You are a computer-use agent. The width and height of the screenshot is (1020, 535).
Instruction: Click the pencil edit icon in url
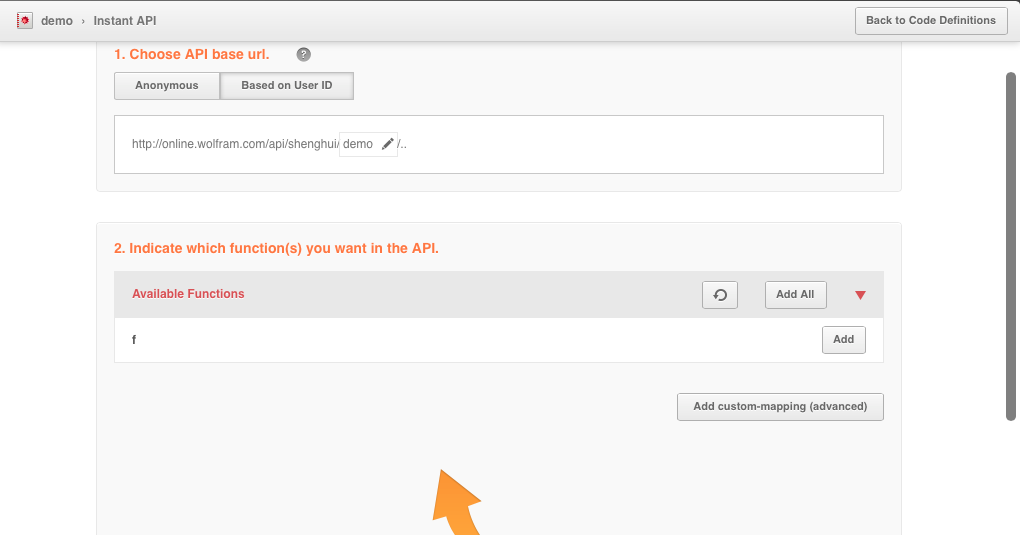click(388, 144)
